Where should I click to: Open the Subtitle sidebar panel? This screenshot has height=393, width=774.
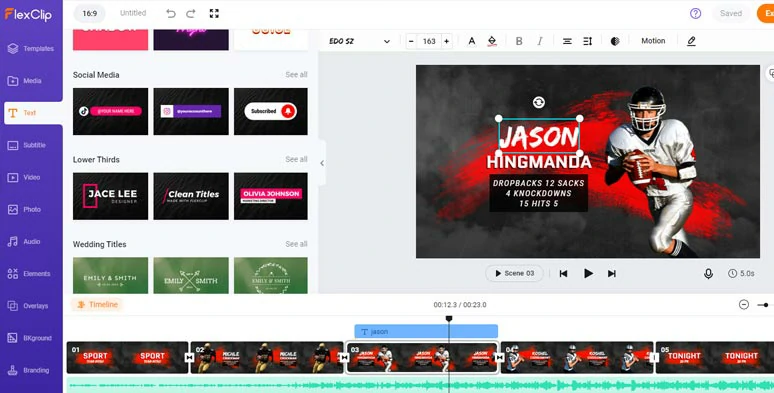click(x=27, y=145)
